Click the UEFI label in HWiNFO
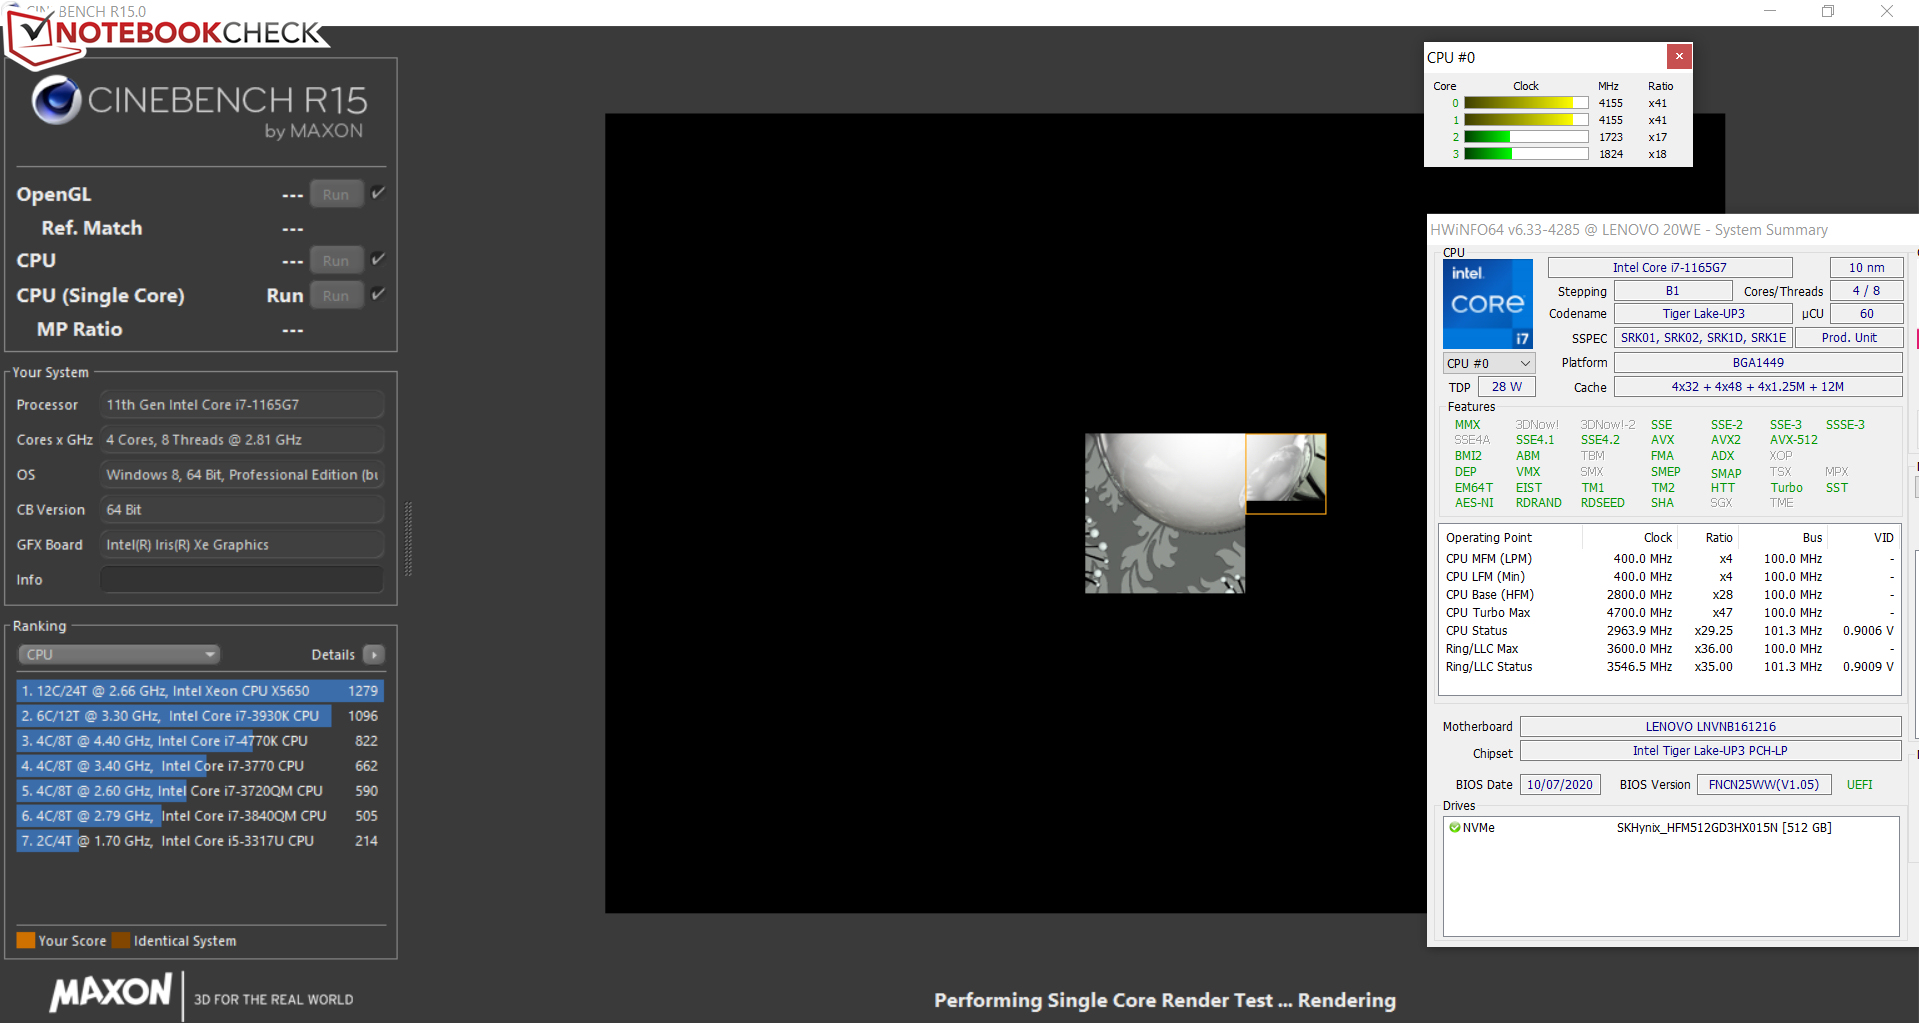This screenshot has height=1023, width=1919. pos(1859,785)
